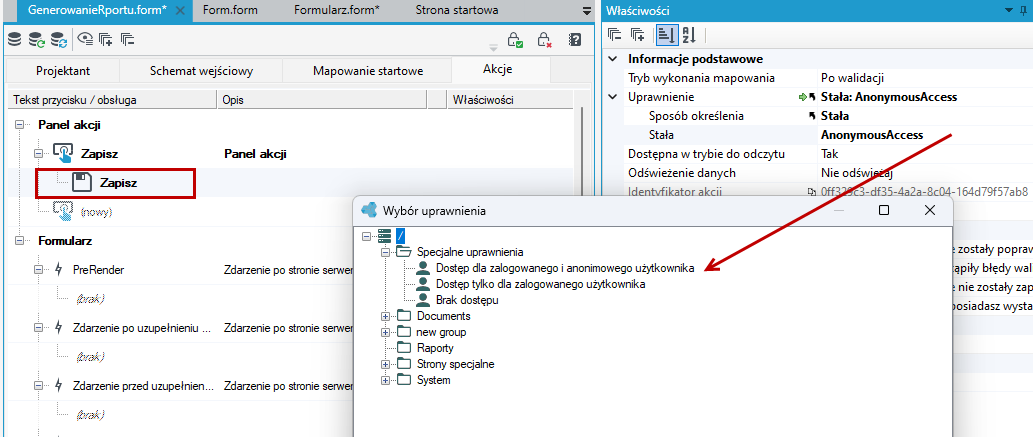Click the green arrow icon on Uprawnienie row
Viewport: 1033px width, 437px height.
802,97
